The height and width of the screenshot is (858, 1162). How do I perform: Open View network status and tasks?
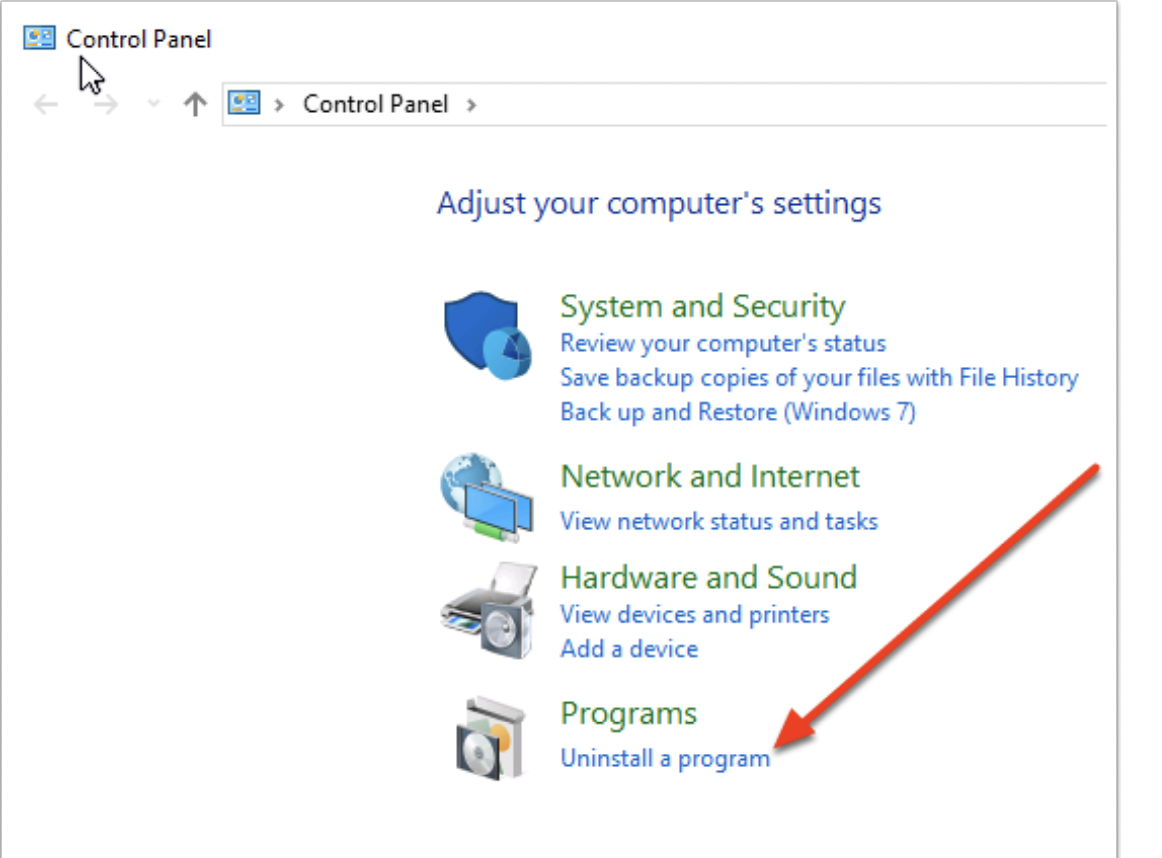pos(718,521)
